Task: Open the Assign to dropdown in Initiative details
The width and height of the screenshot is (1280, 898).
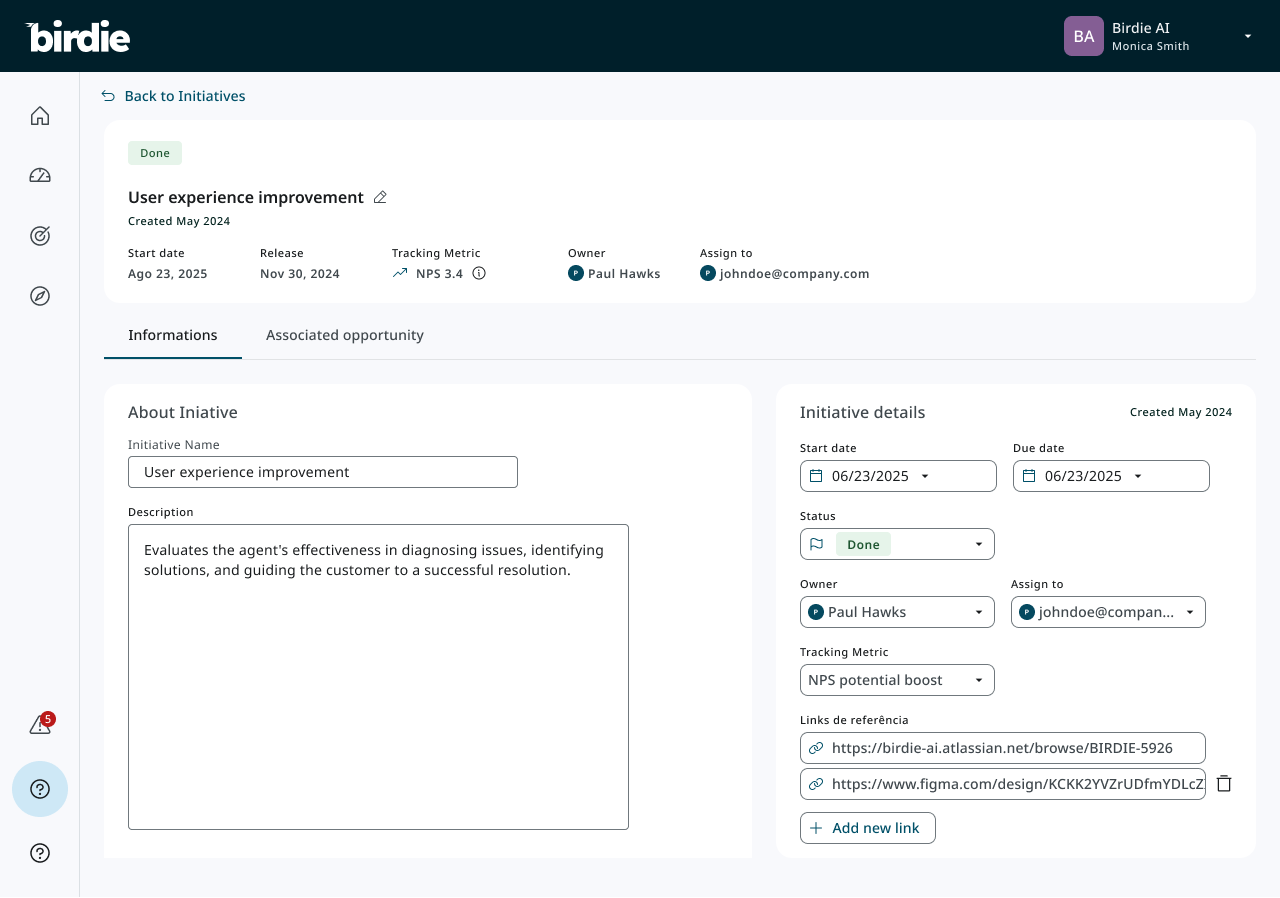Action: point(1108,612)
